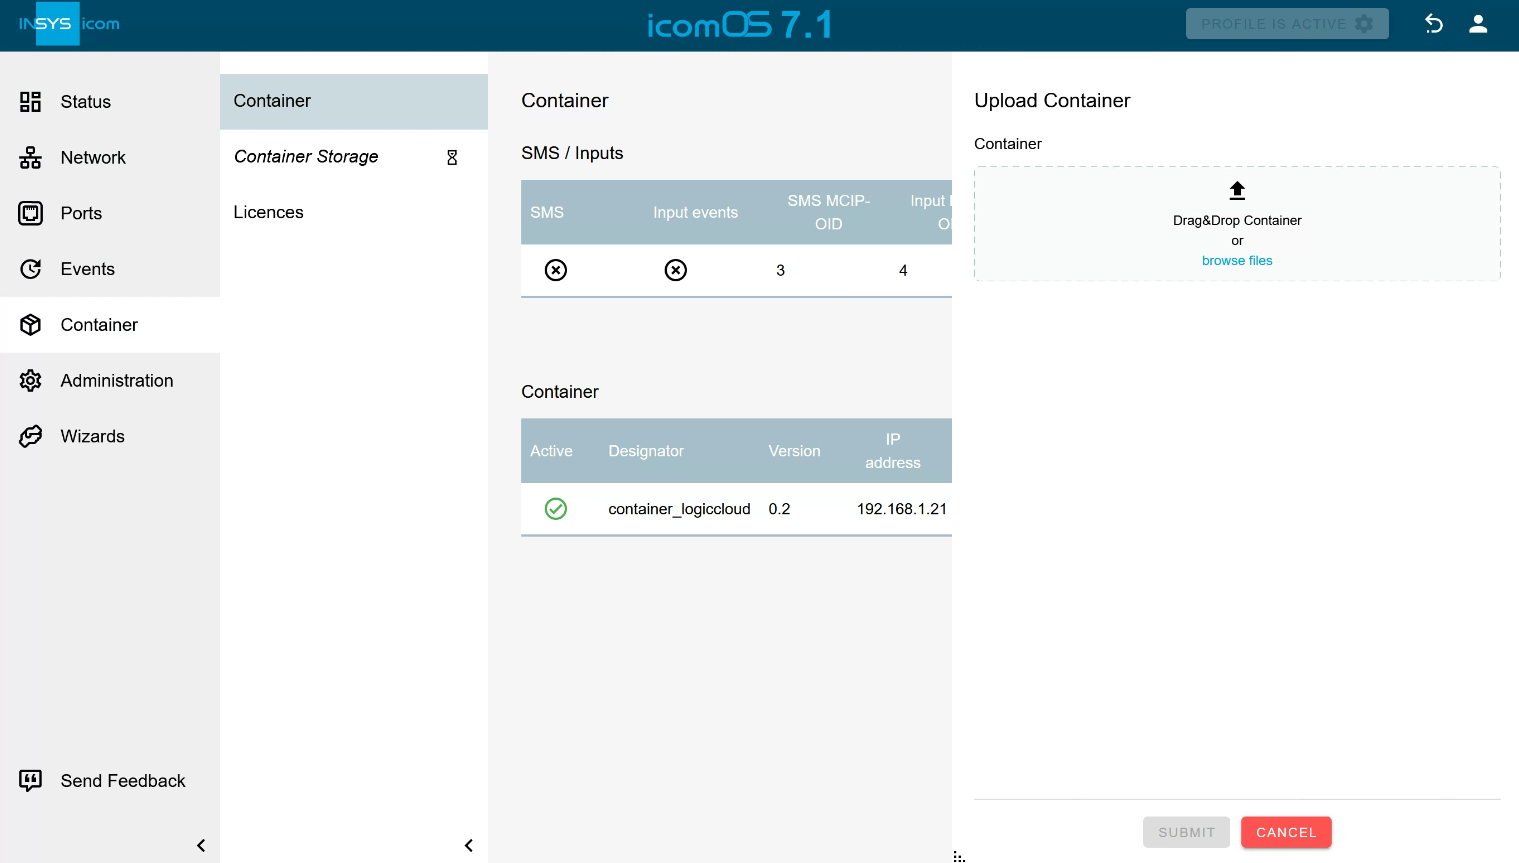This screenshot has width=1519, height=863.
Task: Open the Container Storage submenu item
Action: coord(306,157)
